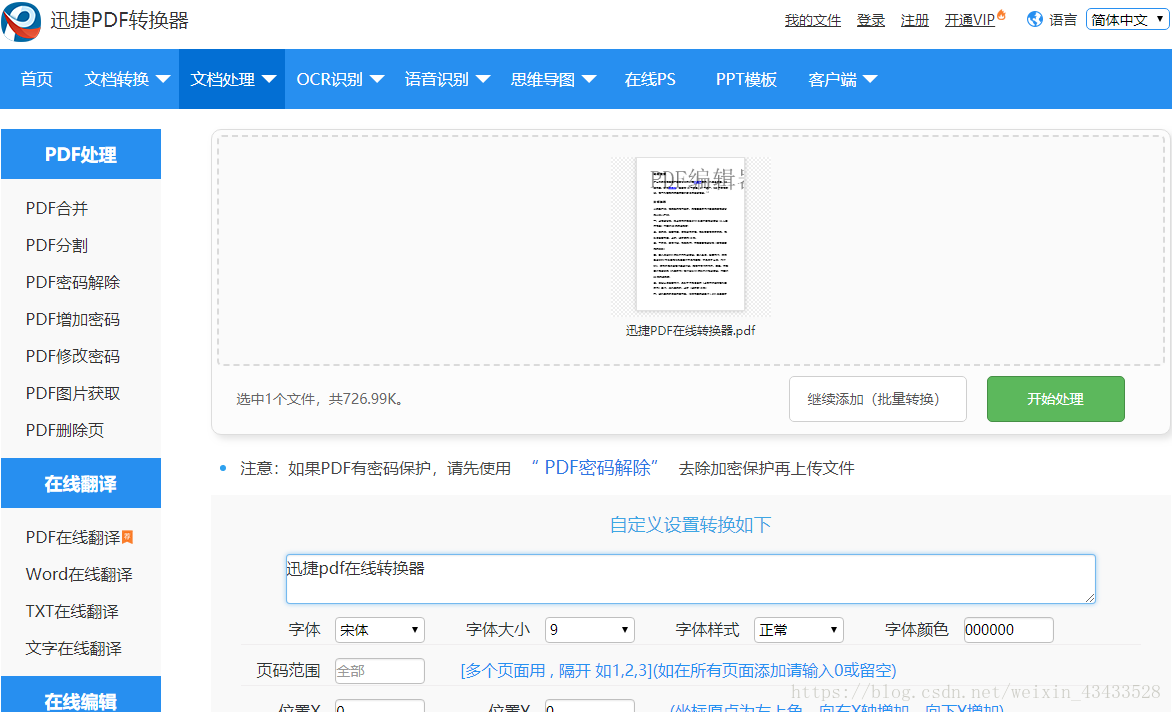Viewport: 1172px width, 712px height.
Task: Open the 字体大小 dropdown
Action: [590, 630]
